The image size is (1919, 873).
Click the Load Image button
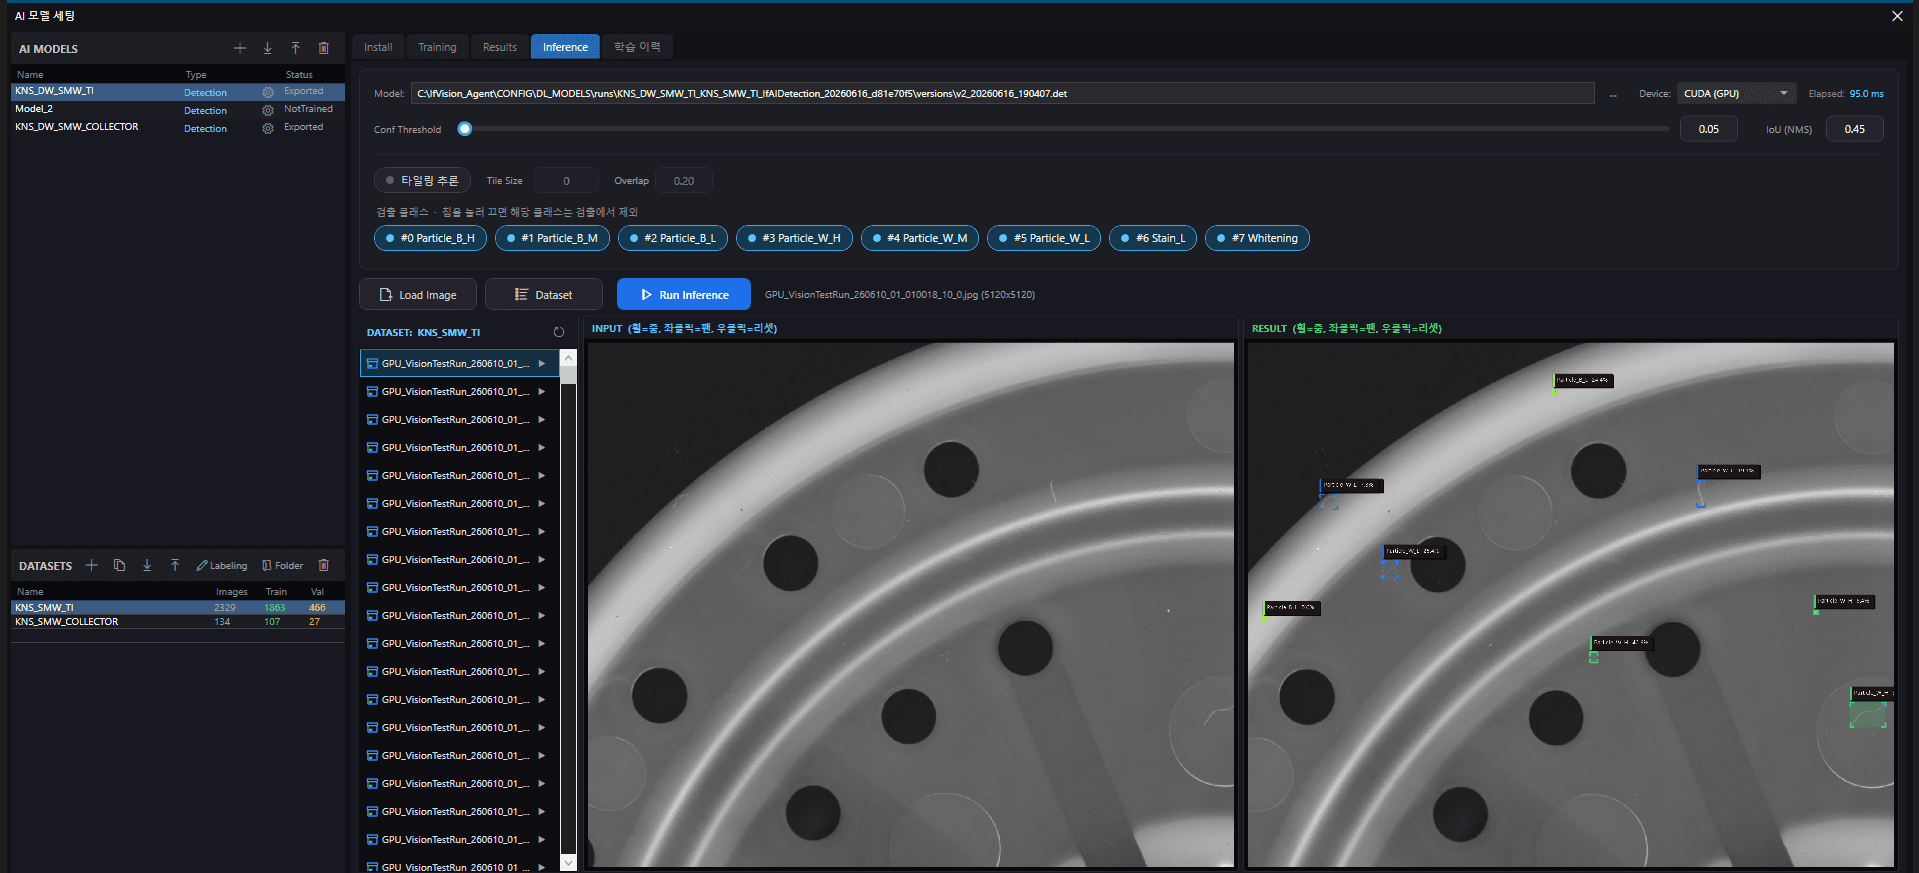coord(418,295)
